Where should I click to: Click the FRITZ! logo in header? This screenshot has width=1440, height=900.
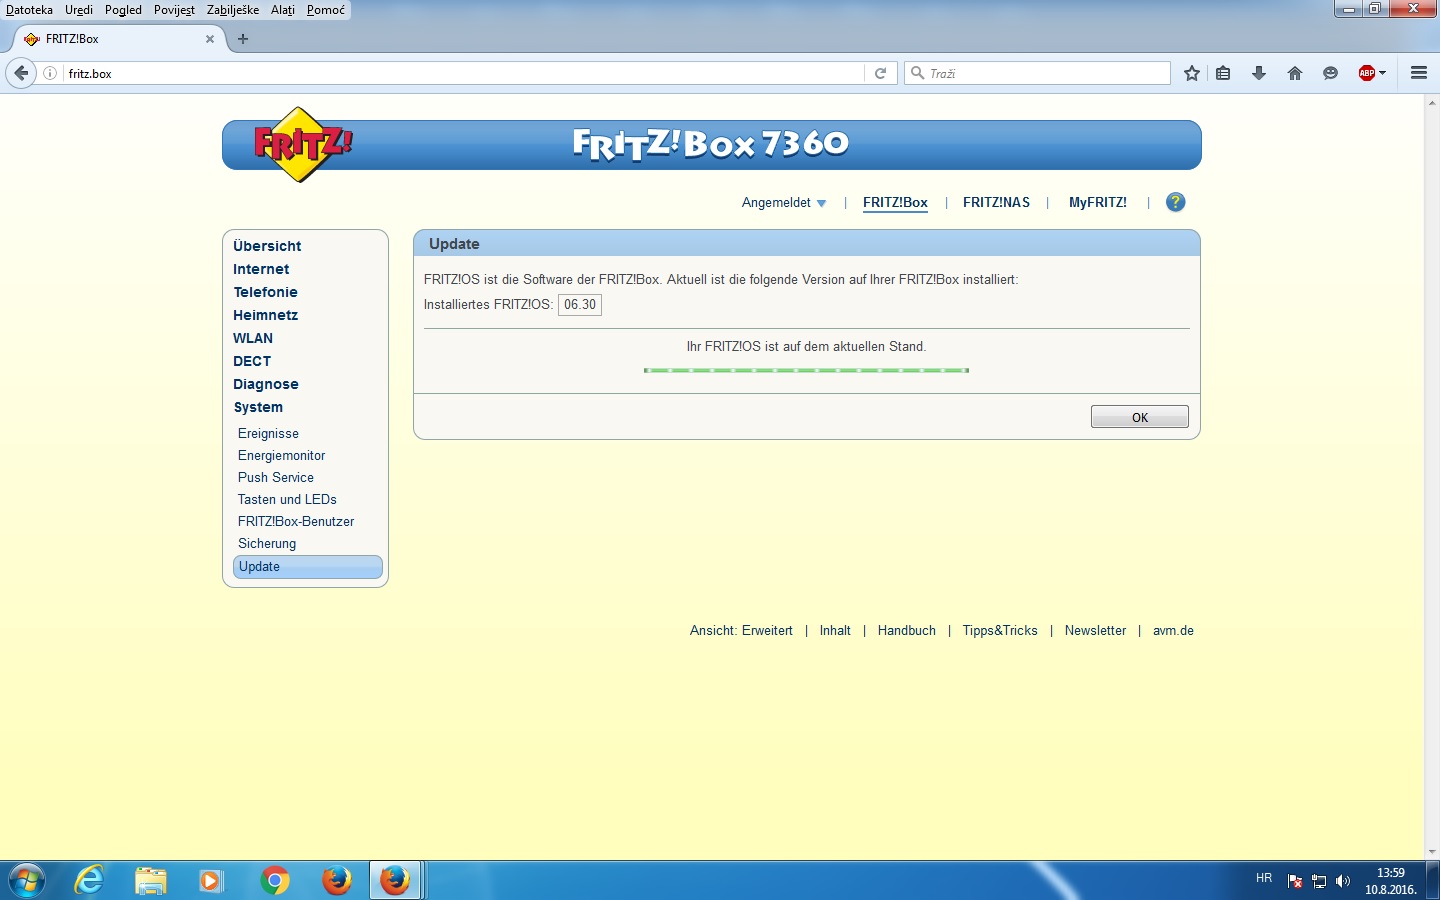tap(301, 145)
